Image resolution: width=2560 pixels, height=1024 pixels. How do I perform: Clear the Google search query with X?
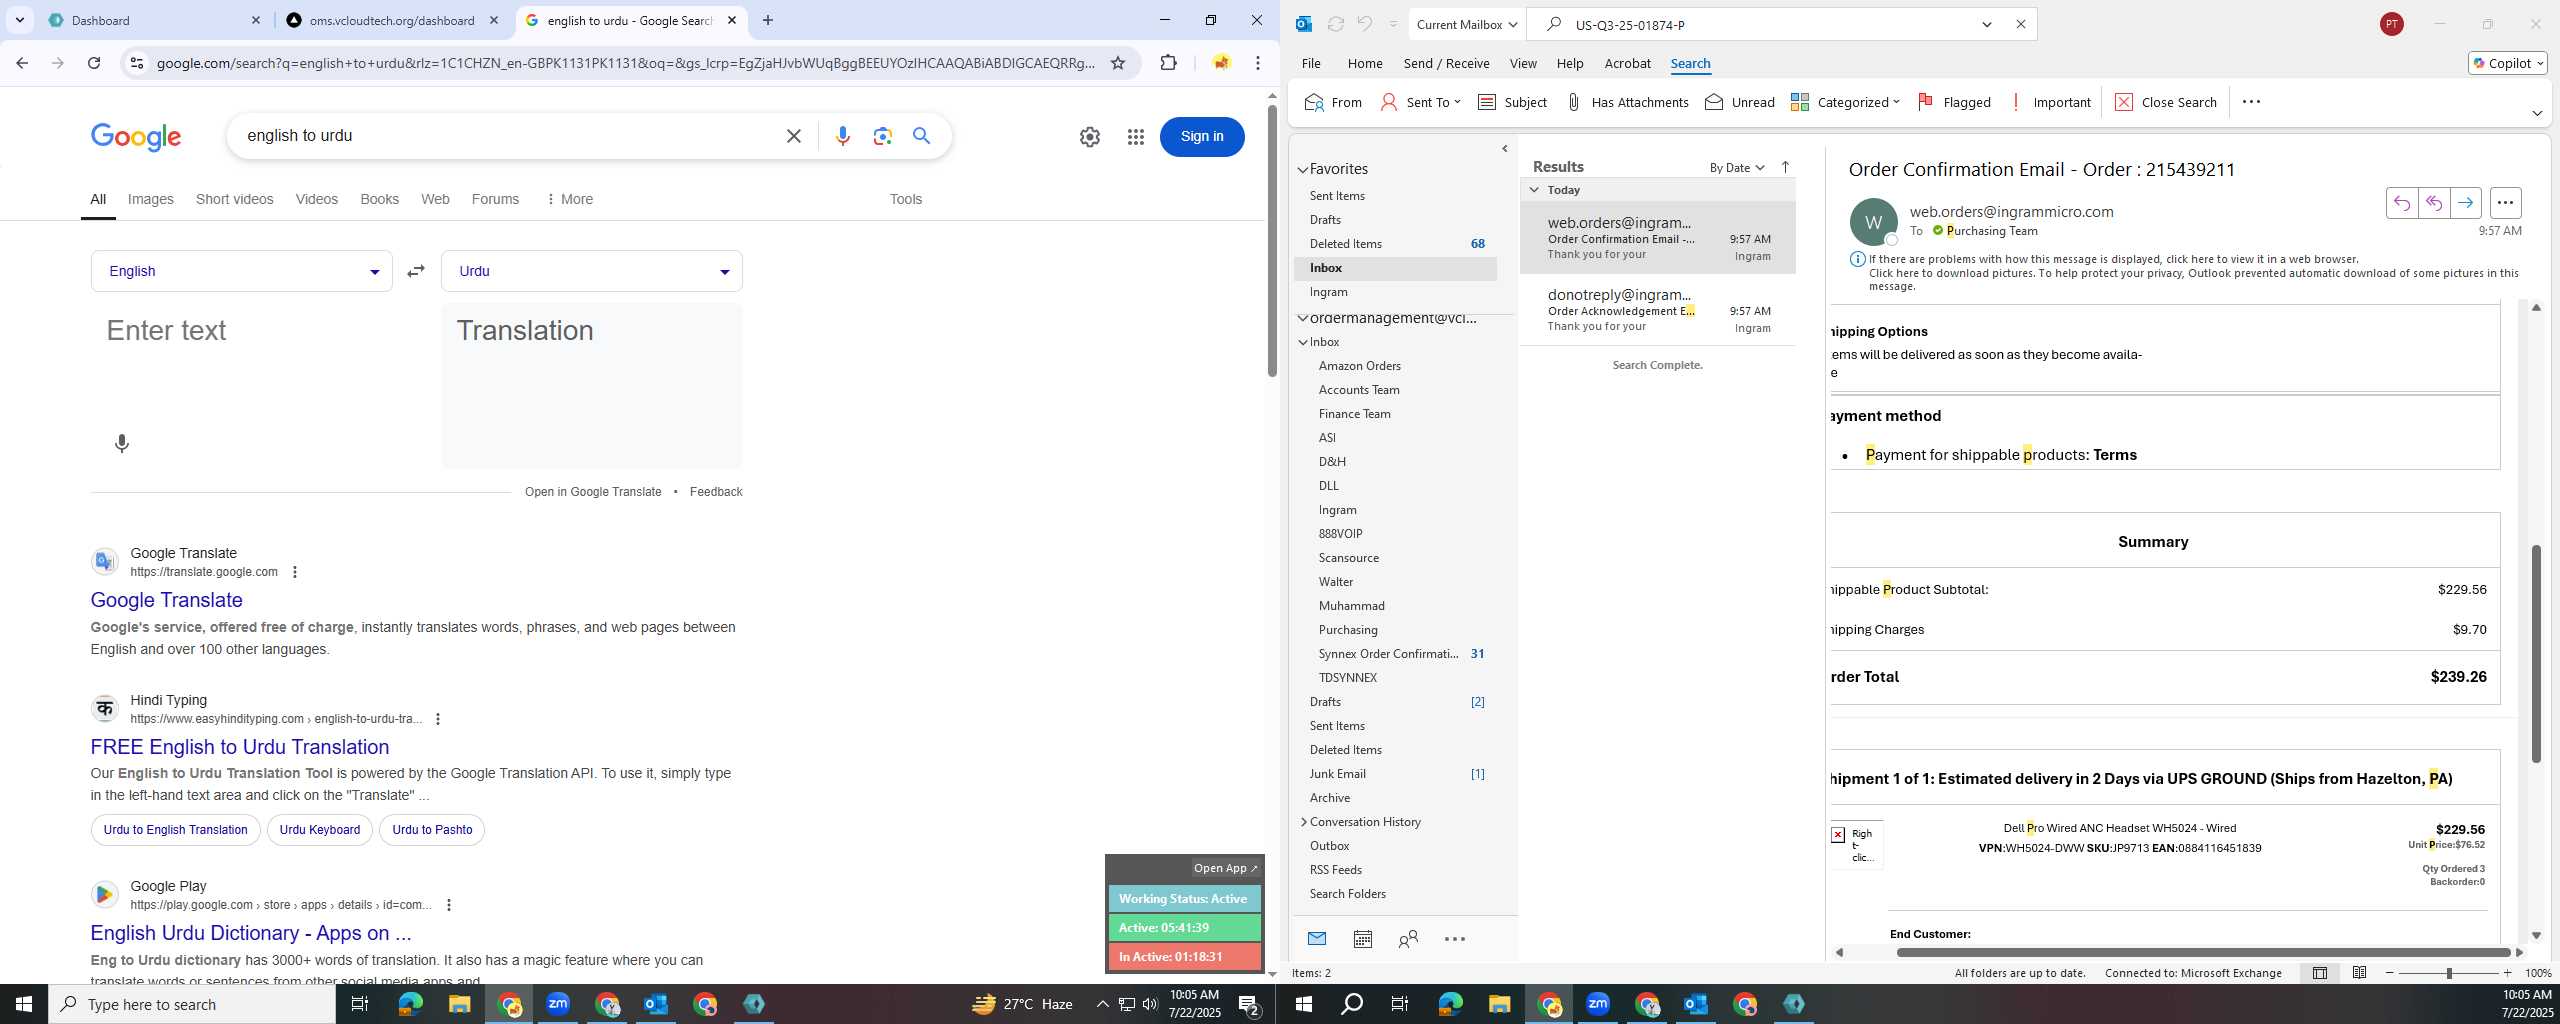coord(794,136)
